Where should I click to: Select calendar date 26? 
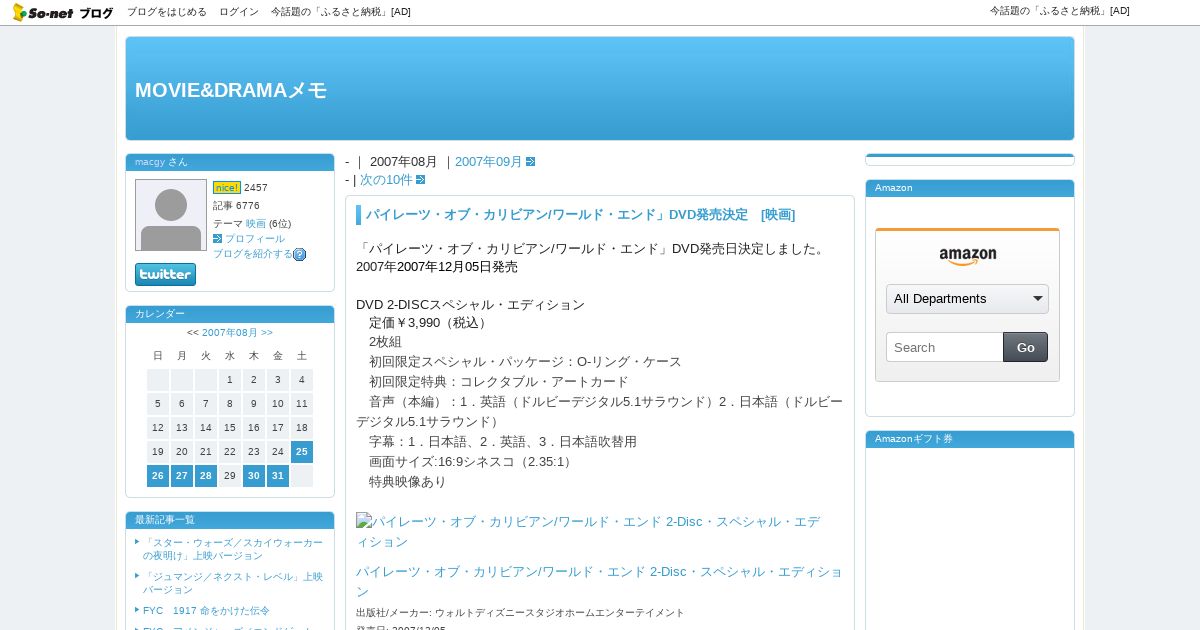[x=158, y=476]
